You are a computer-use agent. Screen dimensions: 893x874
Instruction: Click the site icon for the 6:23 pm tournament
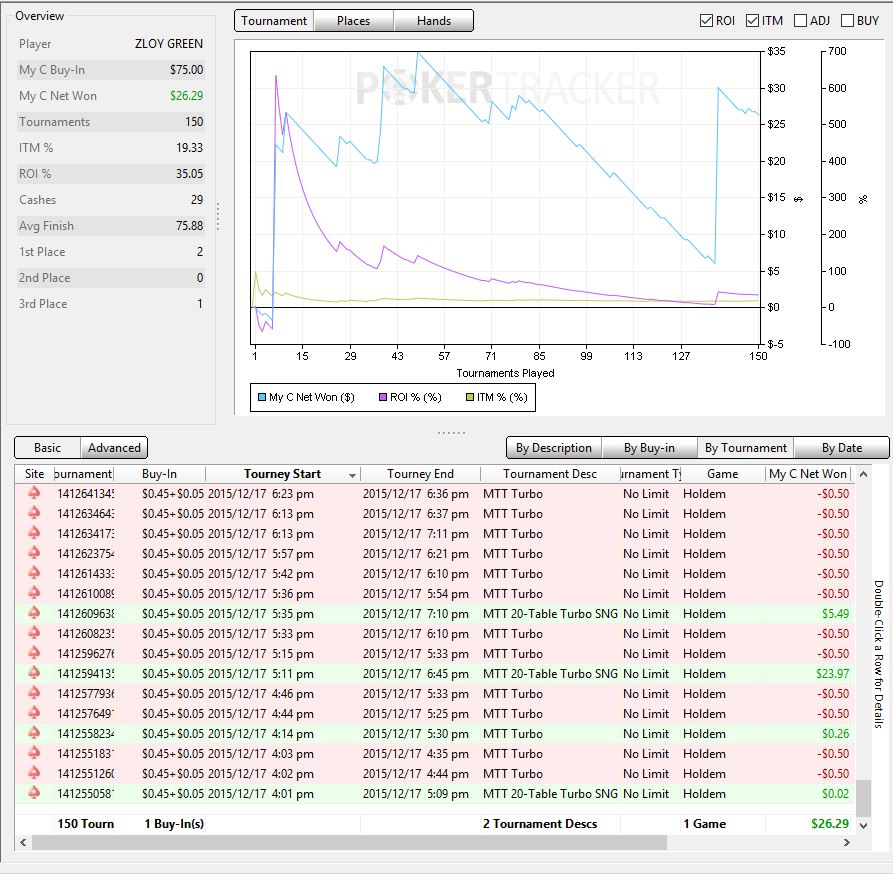tap(34, 494)
